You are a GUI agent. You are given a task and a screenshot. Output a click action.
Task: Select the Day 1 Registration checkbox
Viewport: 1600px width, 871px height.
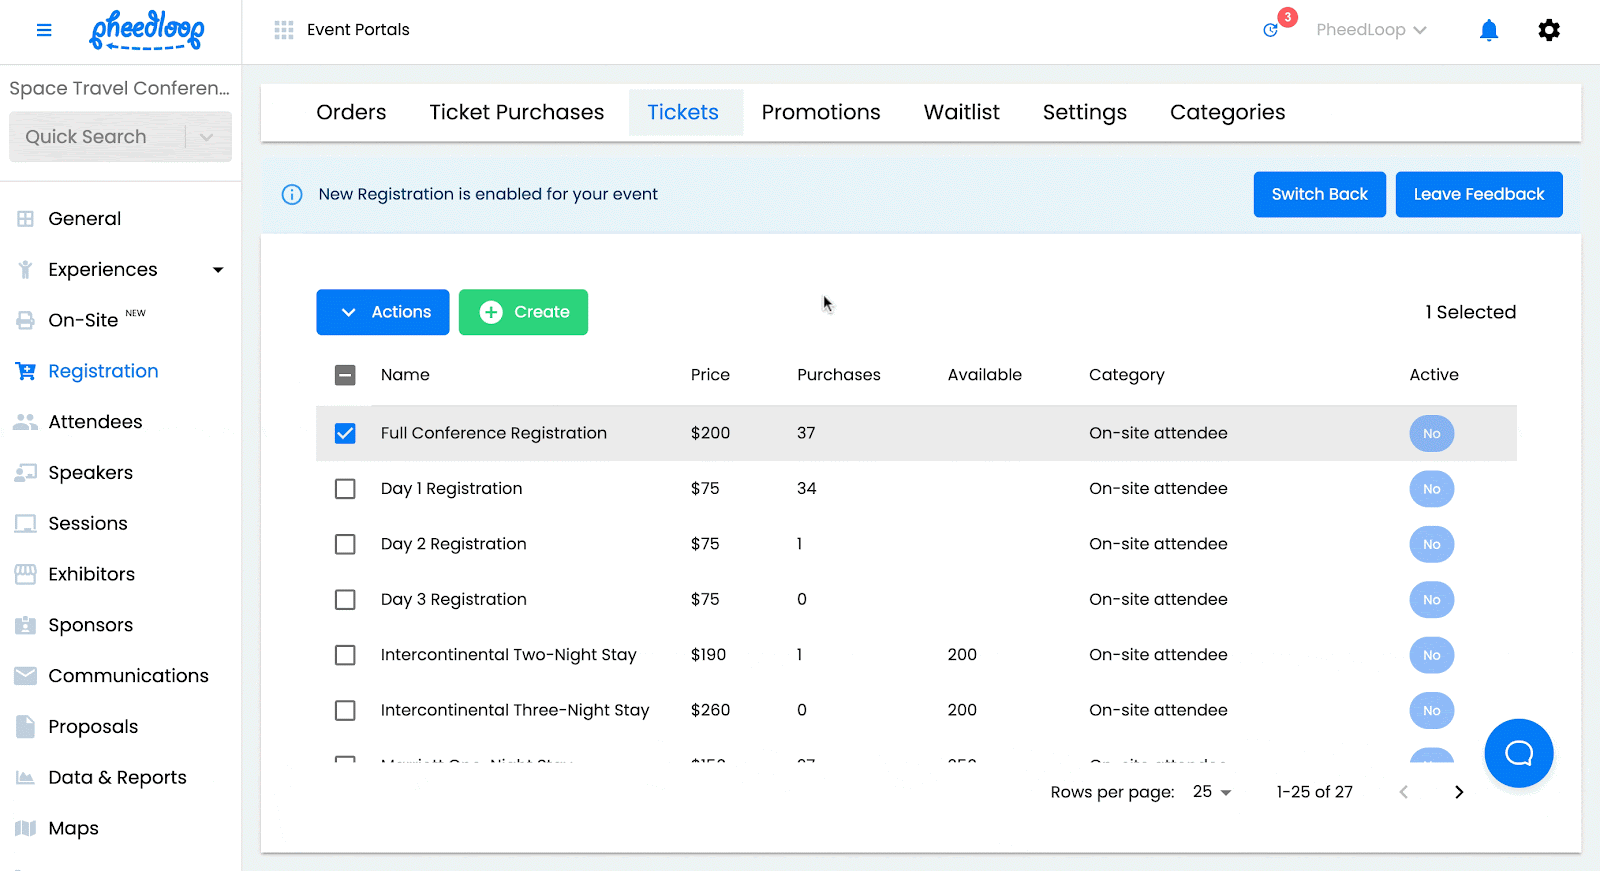coord(345,489)
